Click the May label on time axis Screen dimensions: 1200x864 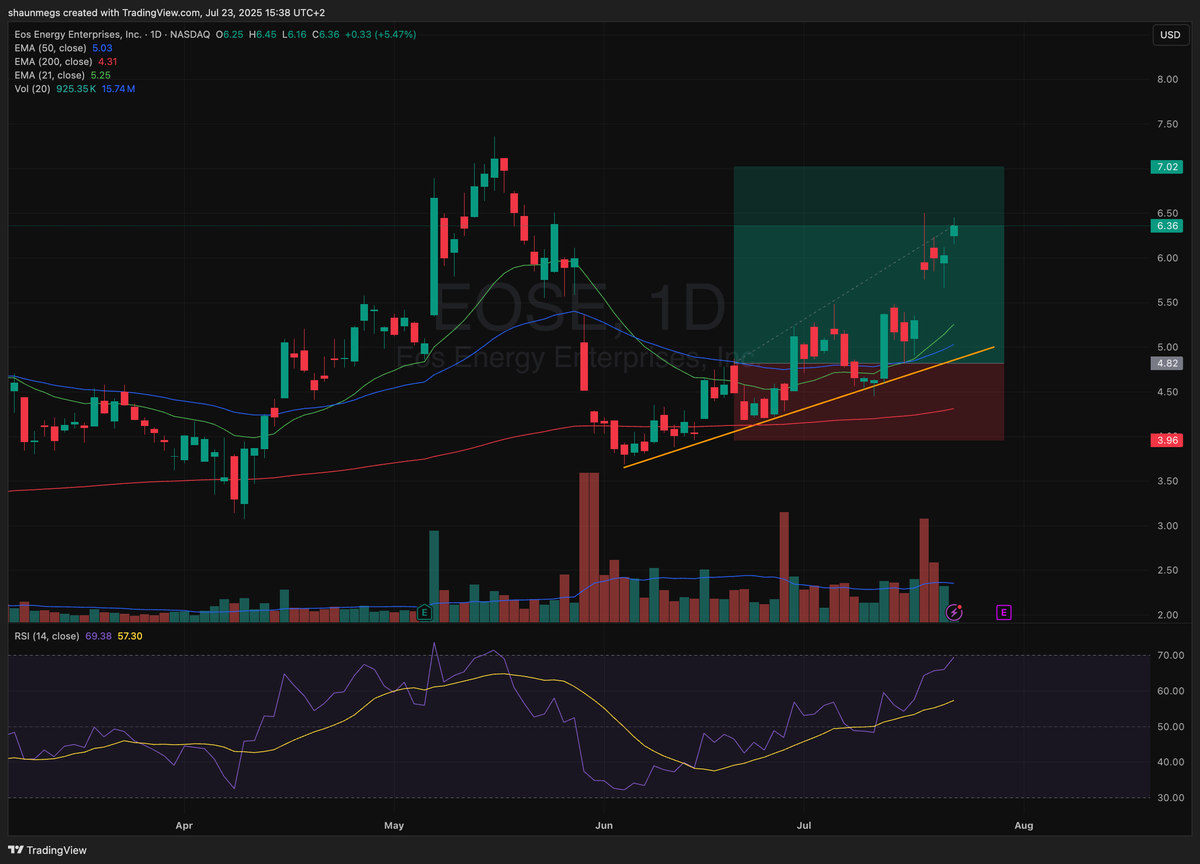click(393, 826)
